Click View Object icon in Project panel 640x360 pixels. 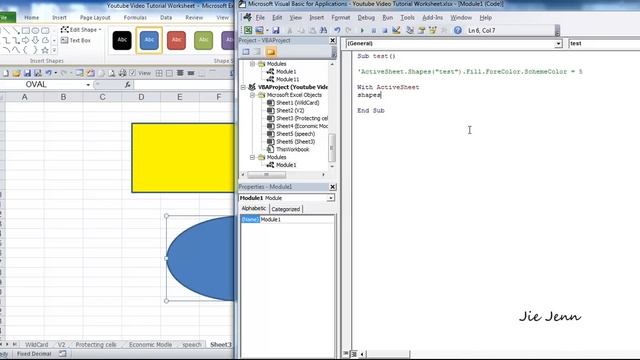[x=257, y=52]
